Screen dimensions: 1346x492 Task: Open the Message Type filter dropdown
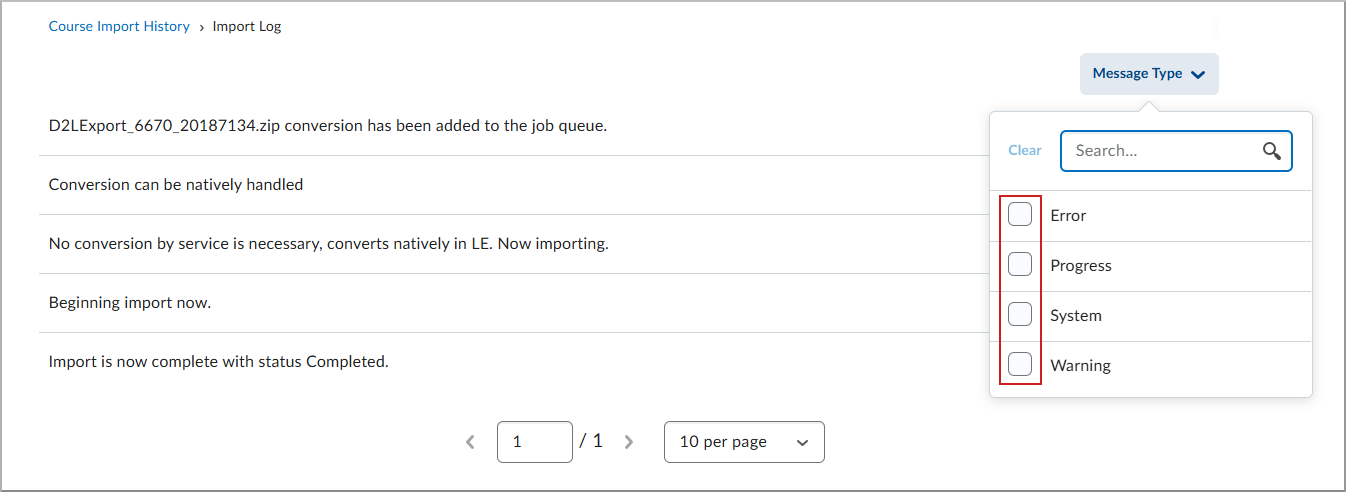coord(1148,74)
